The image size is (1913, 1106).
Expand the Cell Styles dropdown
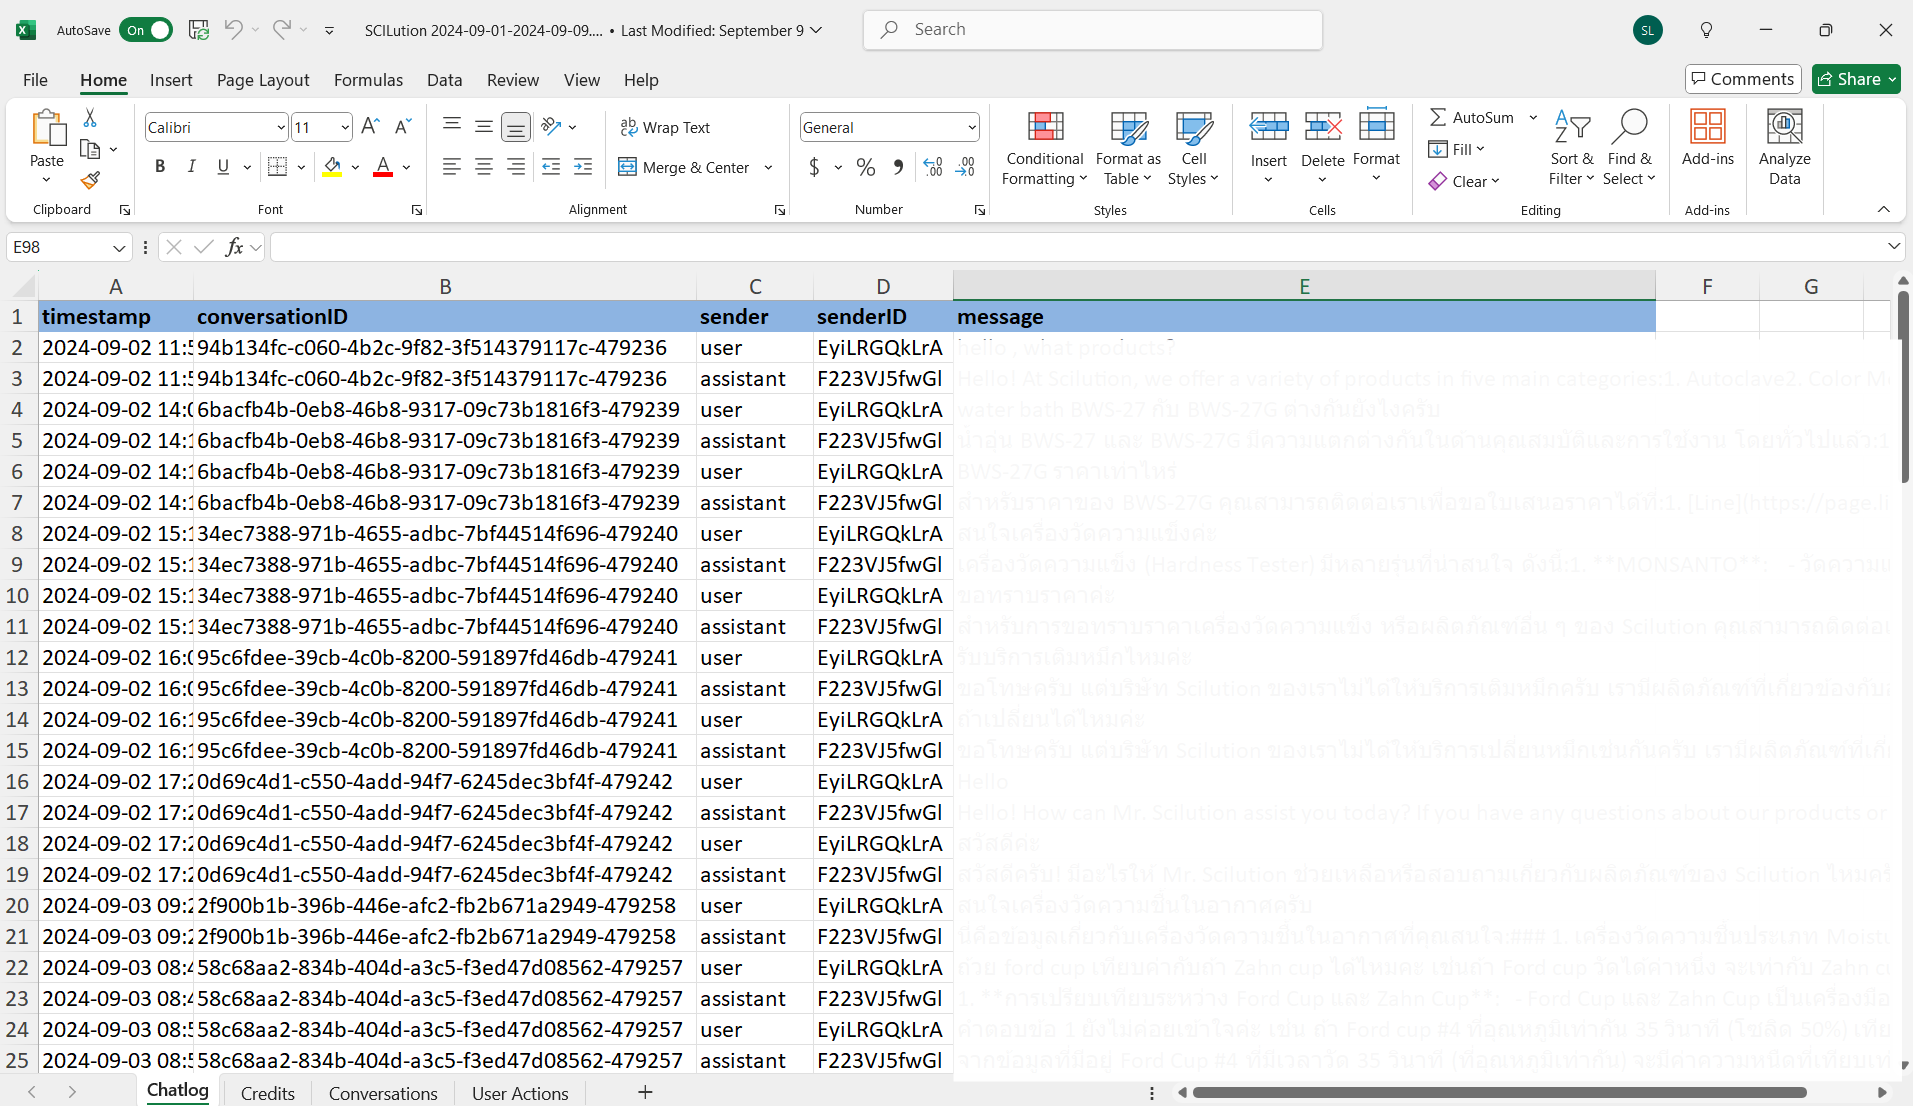(1193, 179)
